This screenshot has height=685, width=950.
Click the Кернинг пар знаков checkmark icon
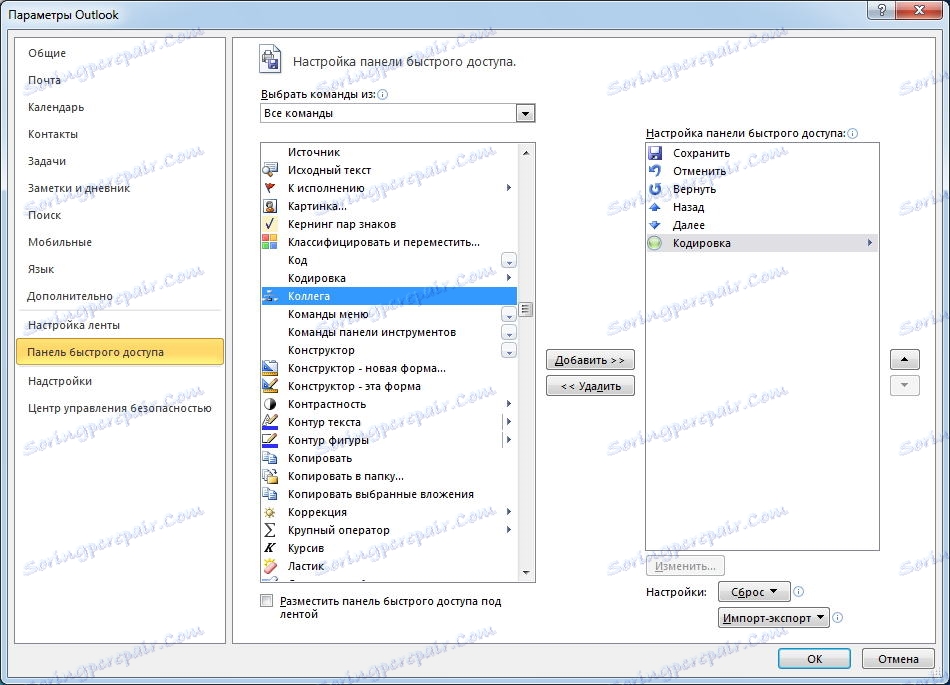coord(270,223)
